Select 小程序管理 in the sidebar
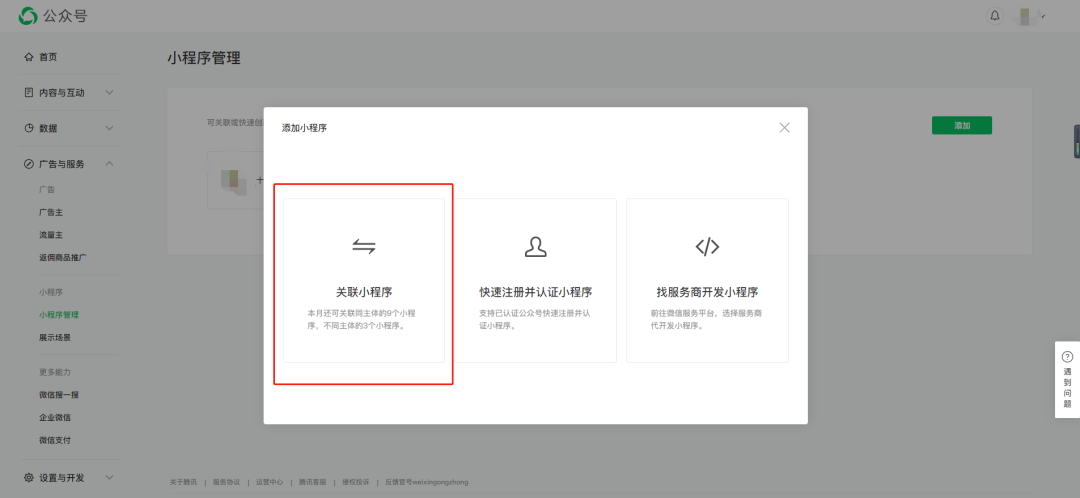 click(x=59, y=315)
